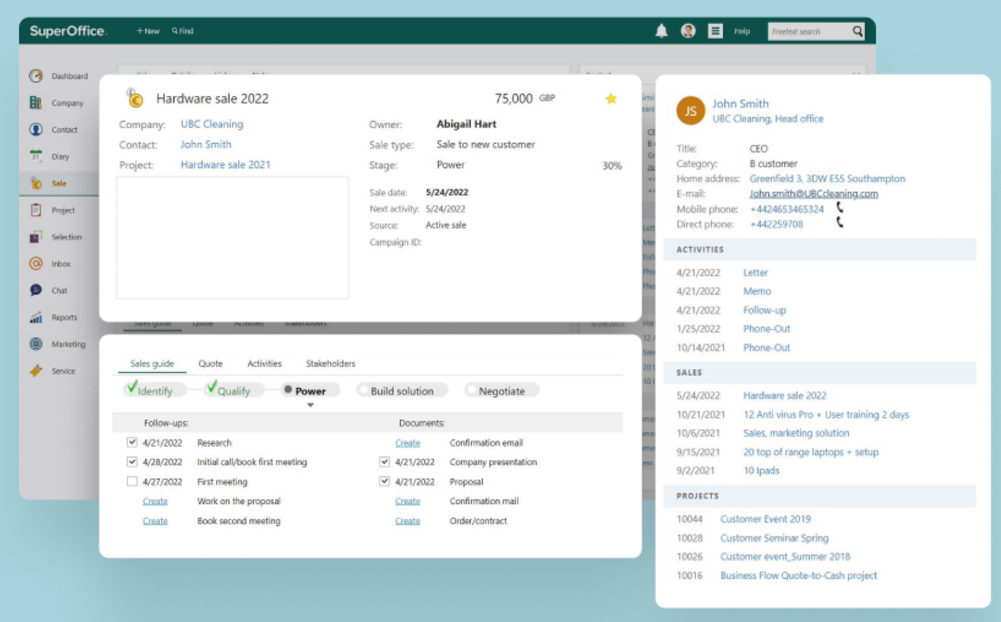Screen dimensions: 1001x622
Task: Open the +New dropdown menu
Action: [x=148, y=31]
